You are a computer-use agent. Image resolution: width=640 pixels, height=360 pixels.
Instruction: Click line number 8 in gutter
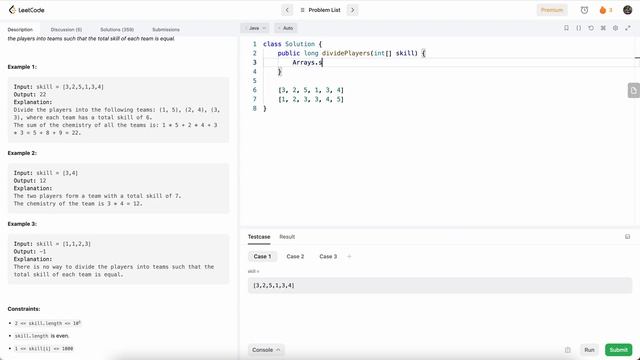(x=254, y=109)
